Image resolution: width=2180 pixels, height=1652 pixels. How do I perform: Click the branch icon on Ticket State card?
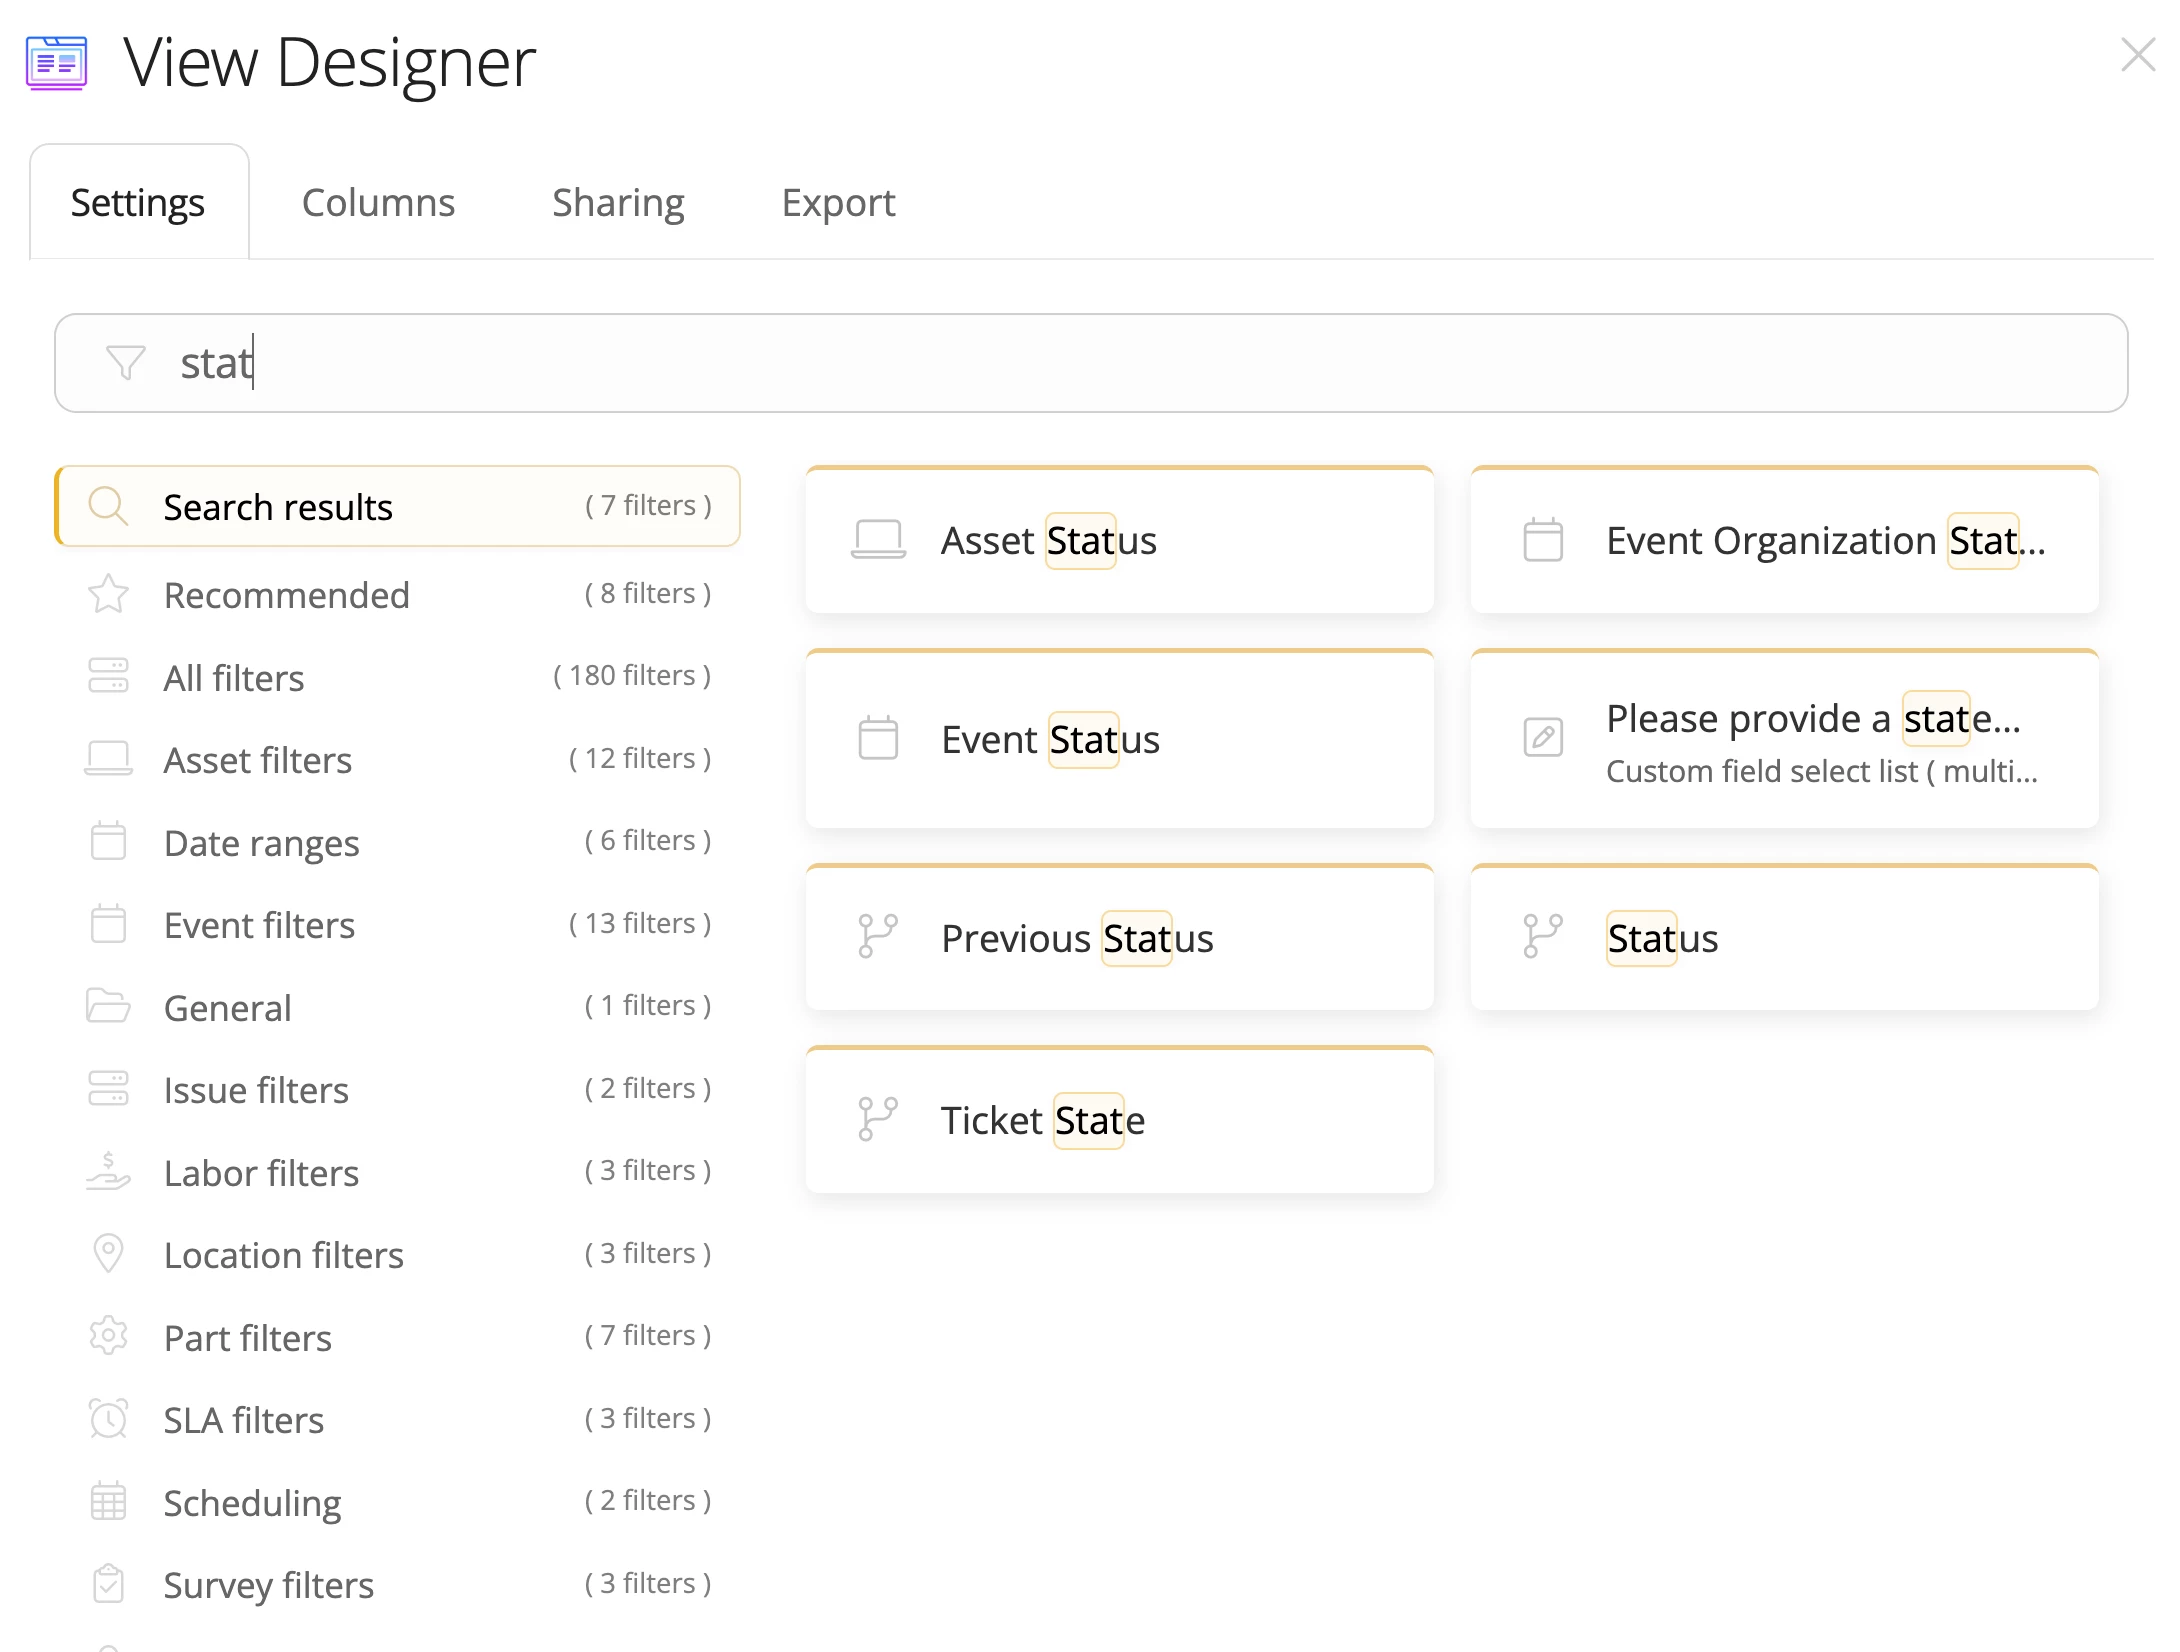point(878,1119)
